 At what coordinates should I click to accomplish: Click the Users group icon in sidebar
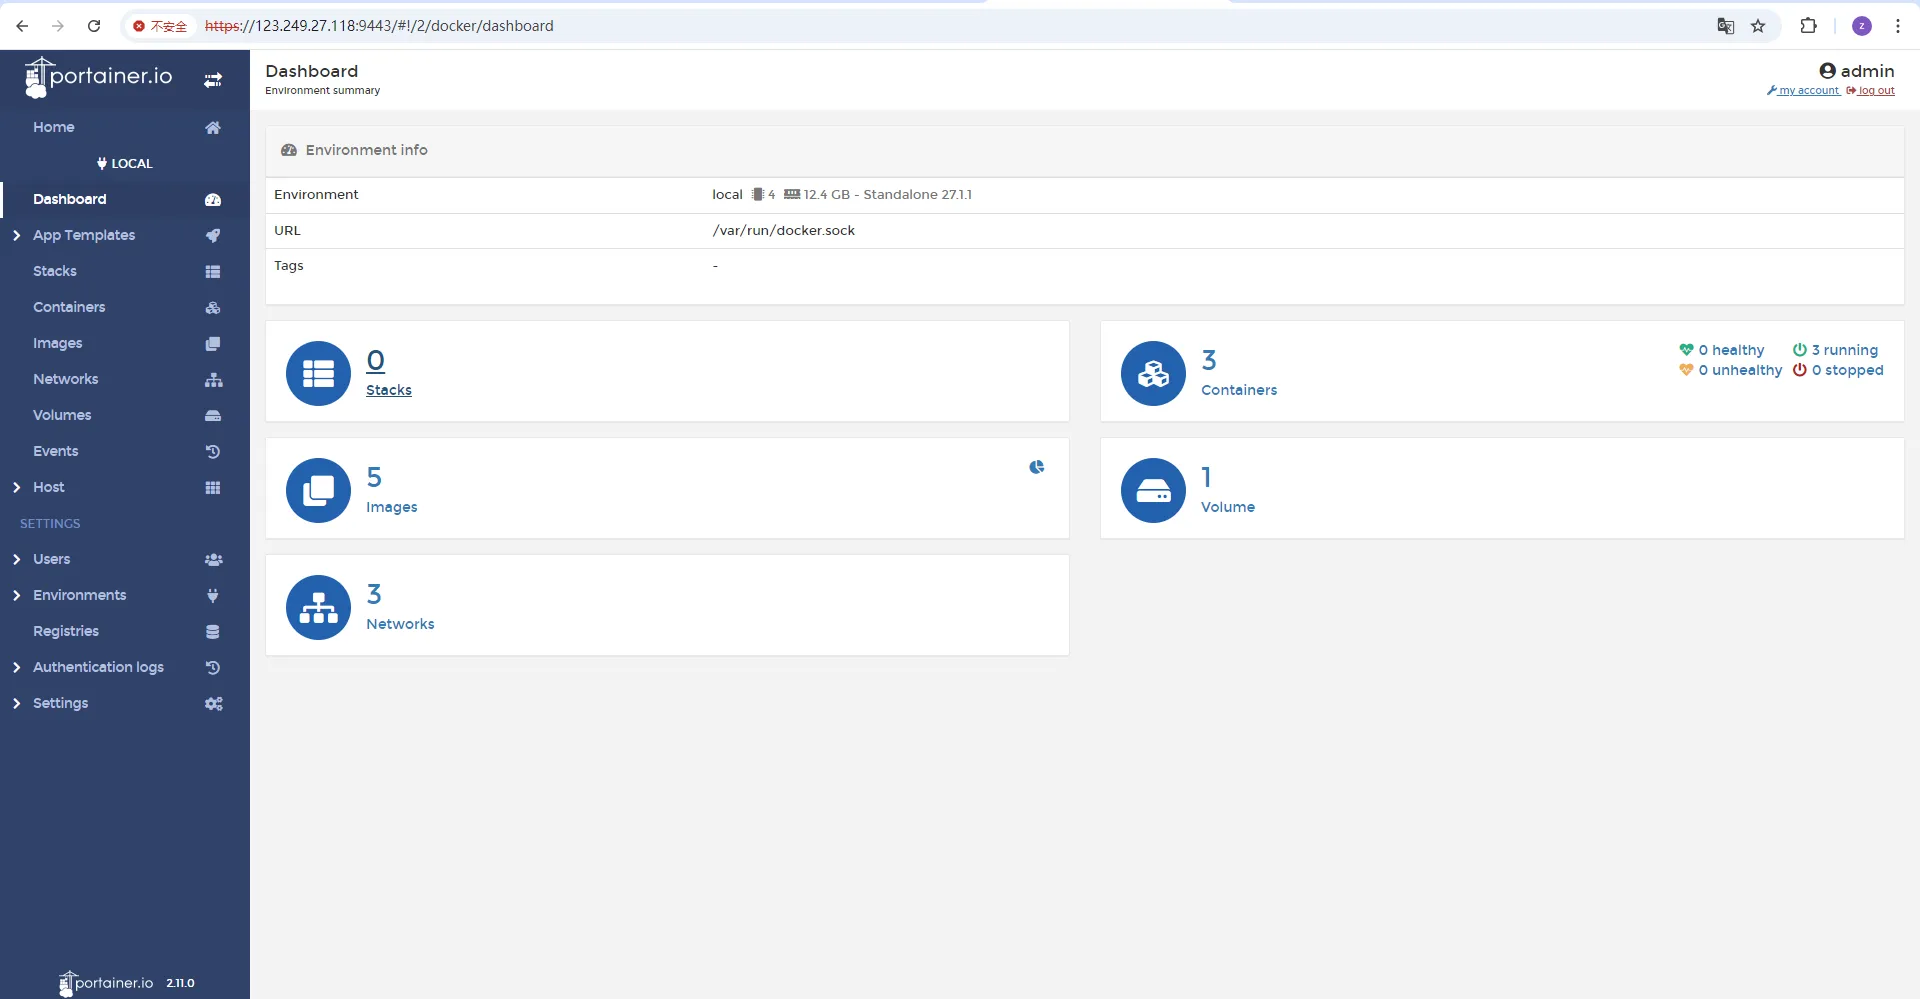(213, 560)
